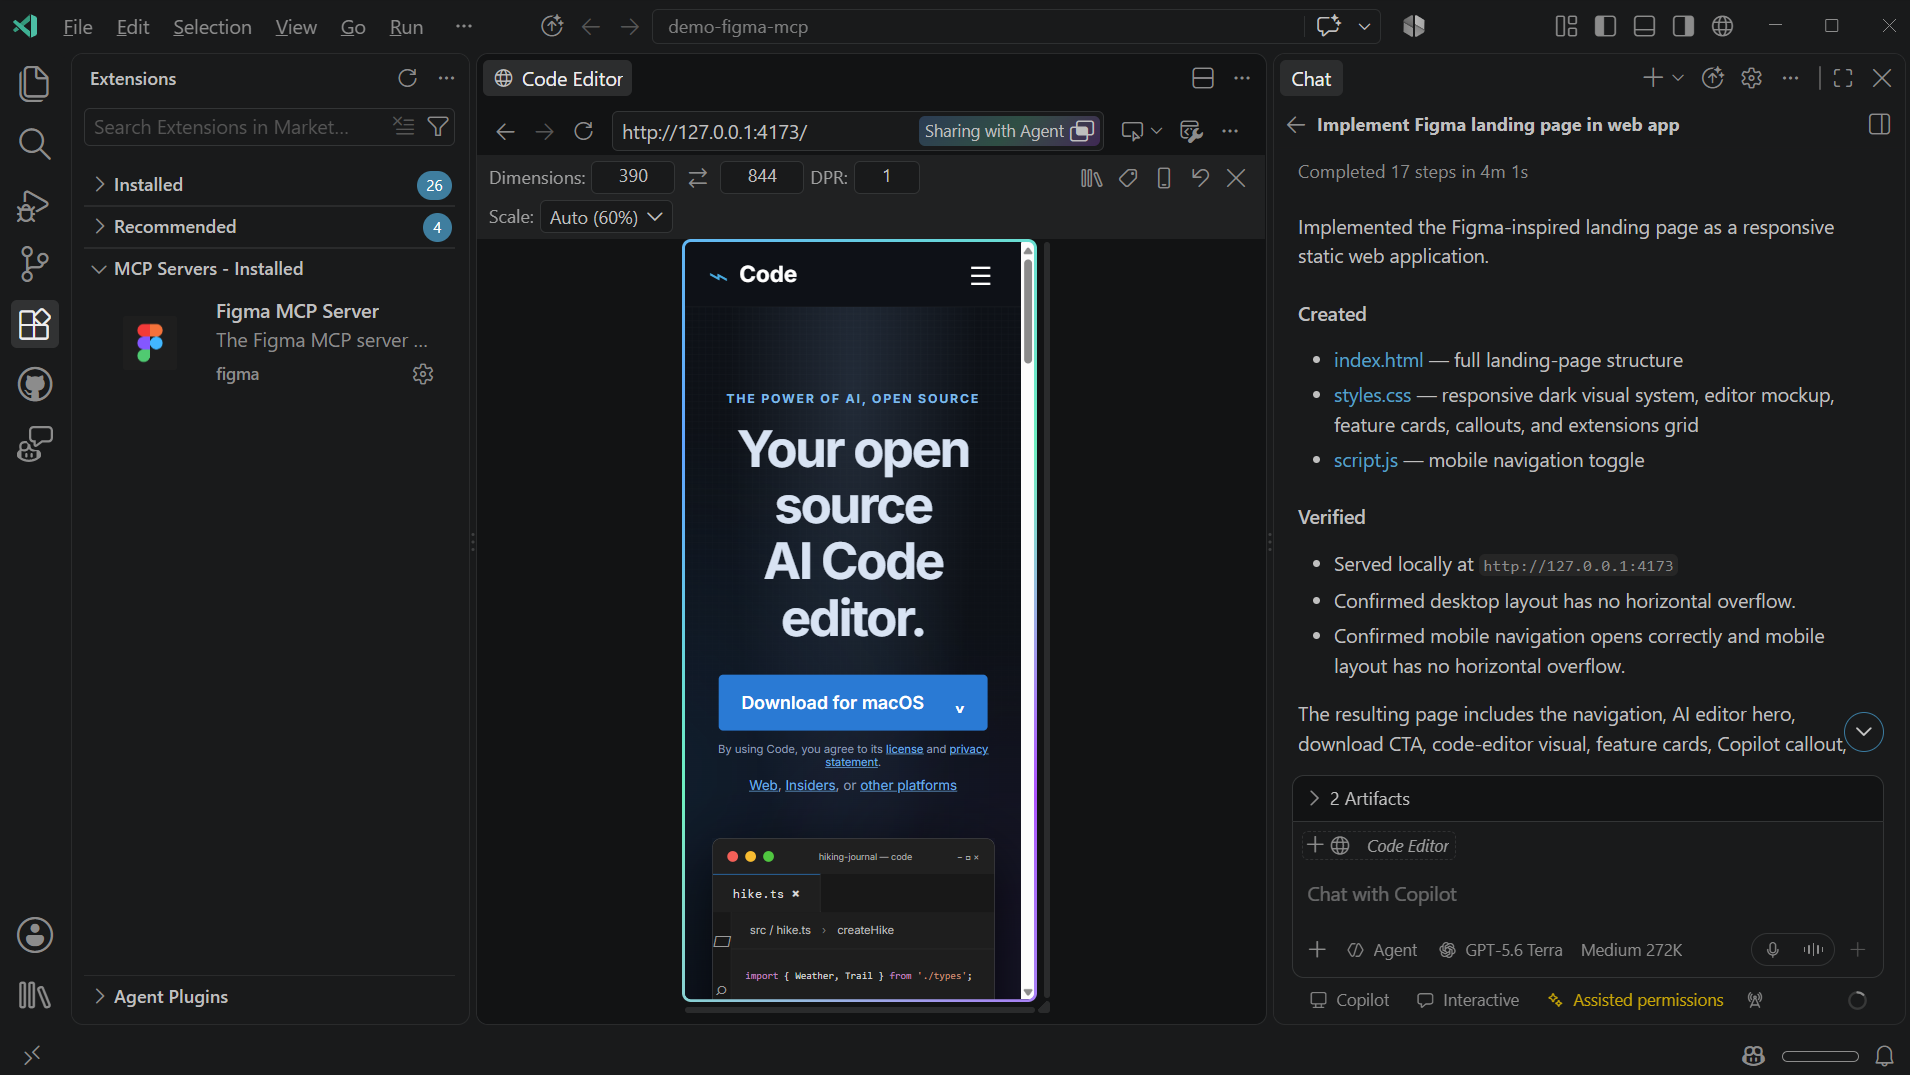Viewport: 1910px width, 1075px height.
Task: Split the Code Editor layout
Action: click(1203, 78)
